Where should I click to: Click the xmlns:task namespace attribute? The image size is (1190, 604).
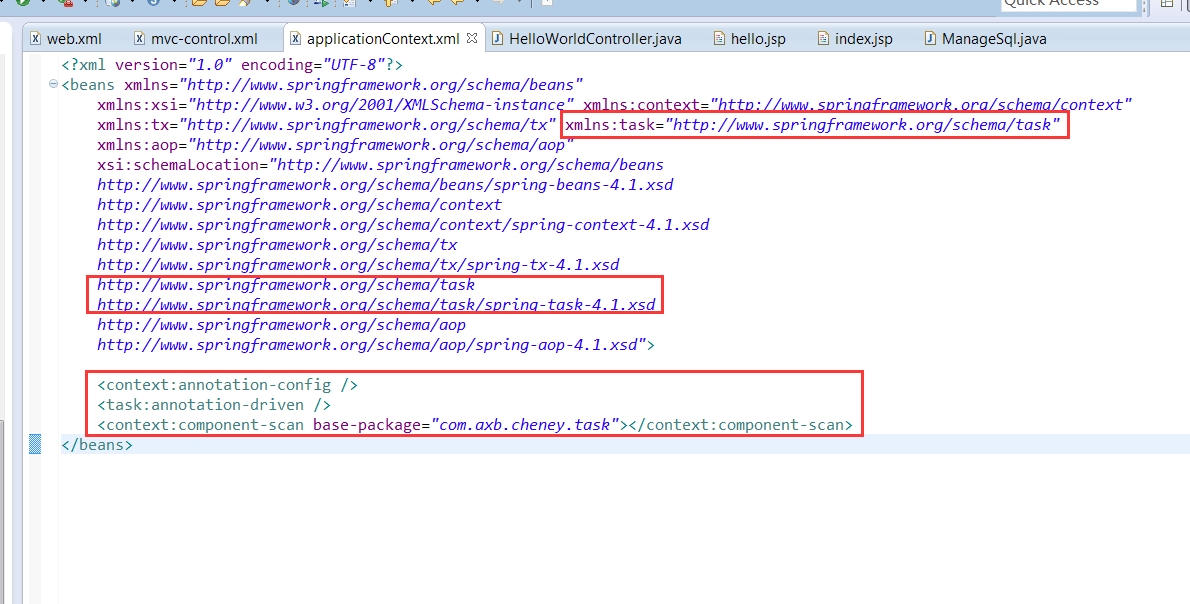[812, 124]
